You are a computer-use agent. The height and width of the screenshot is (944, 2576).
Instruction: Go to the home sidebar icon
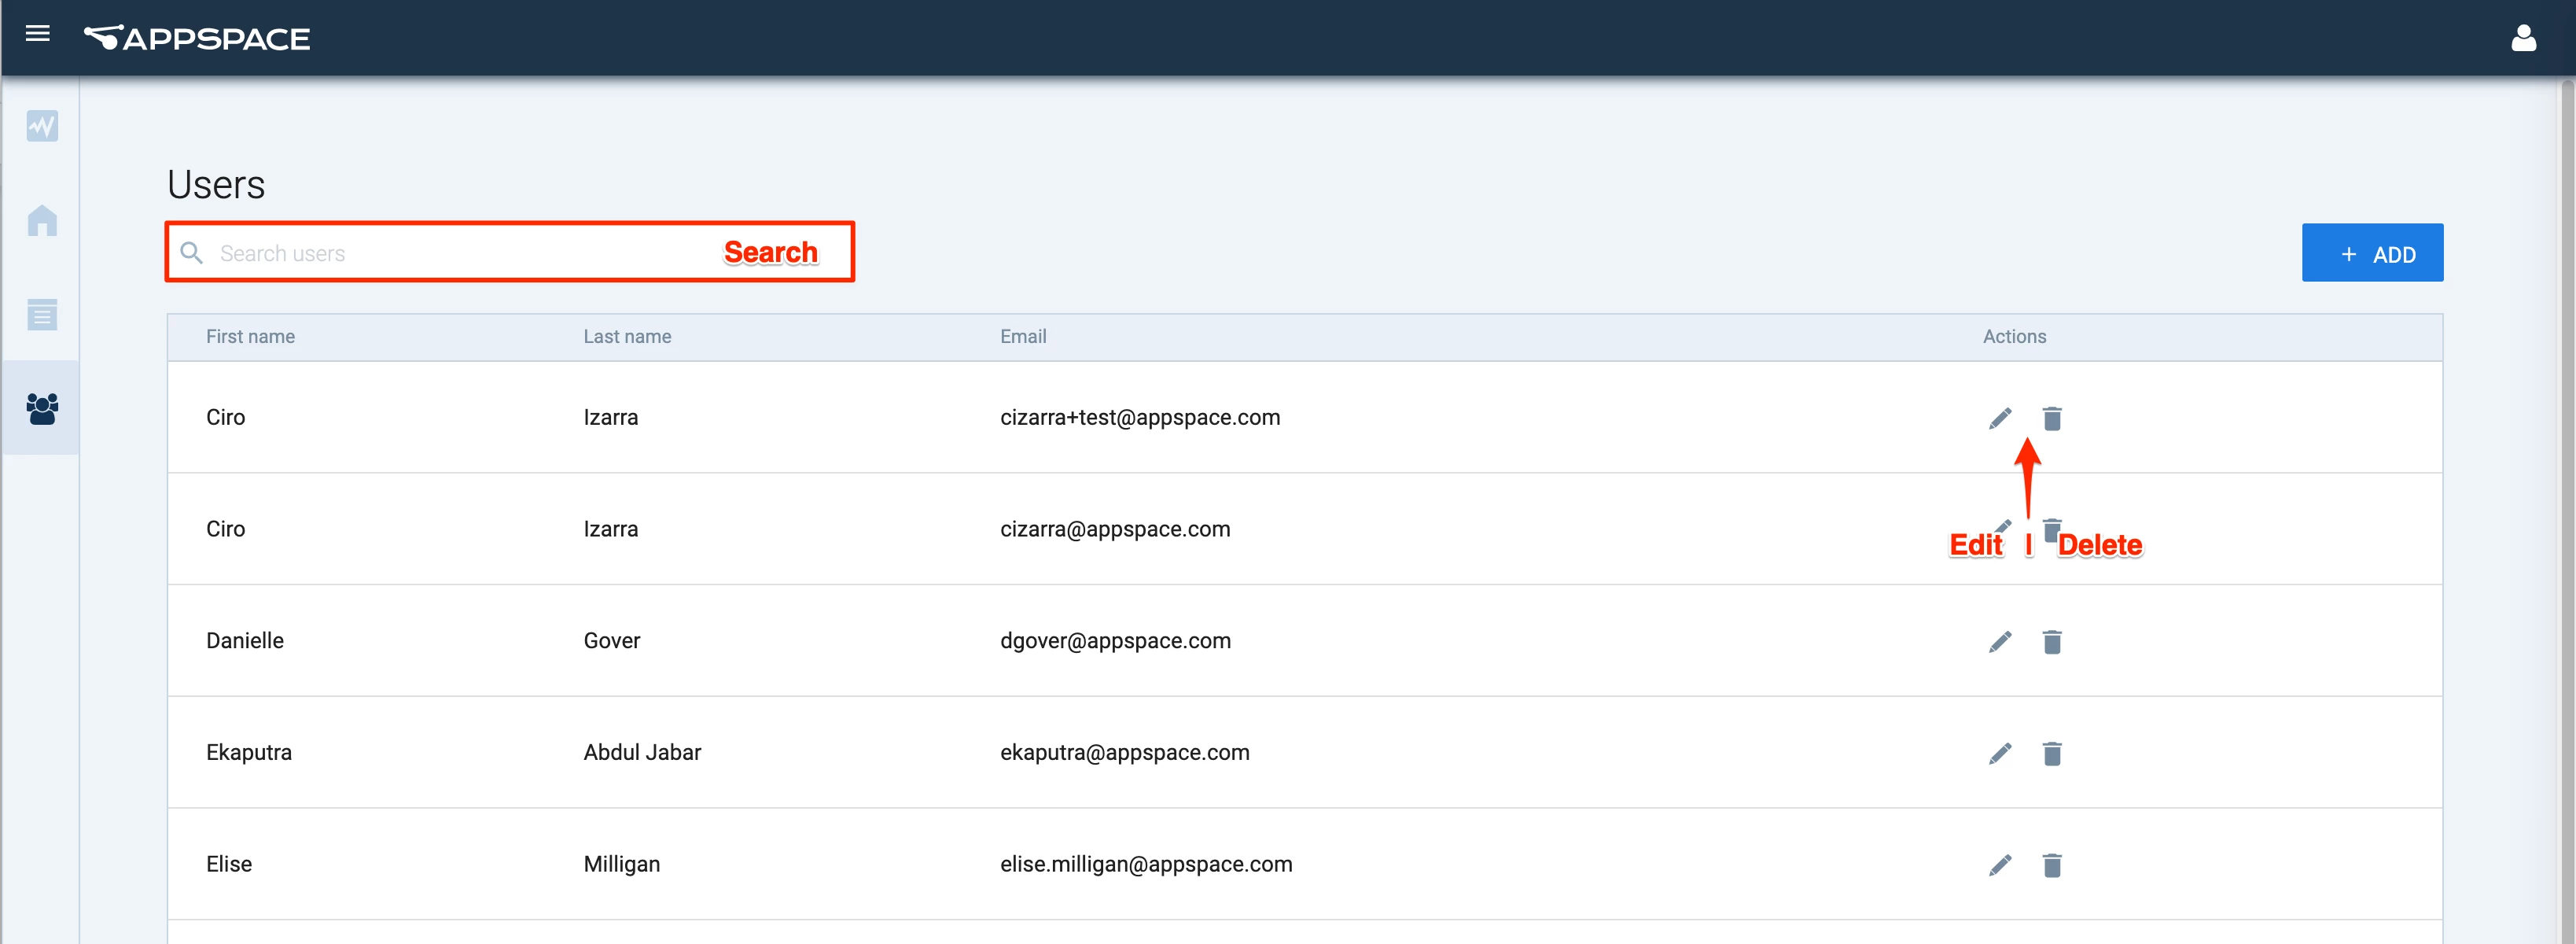pos(42,220)
